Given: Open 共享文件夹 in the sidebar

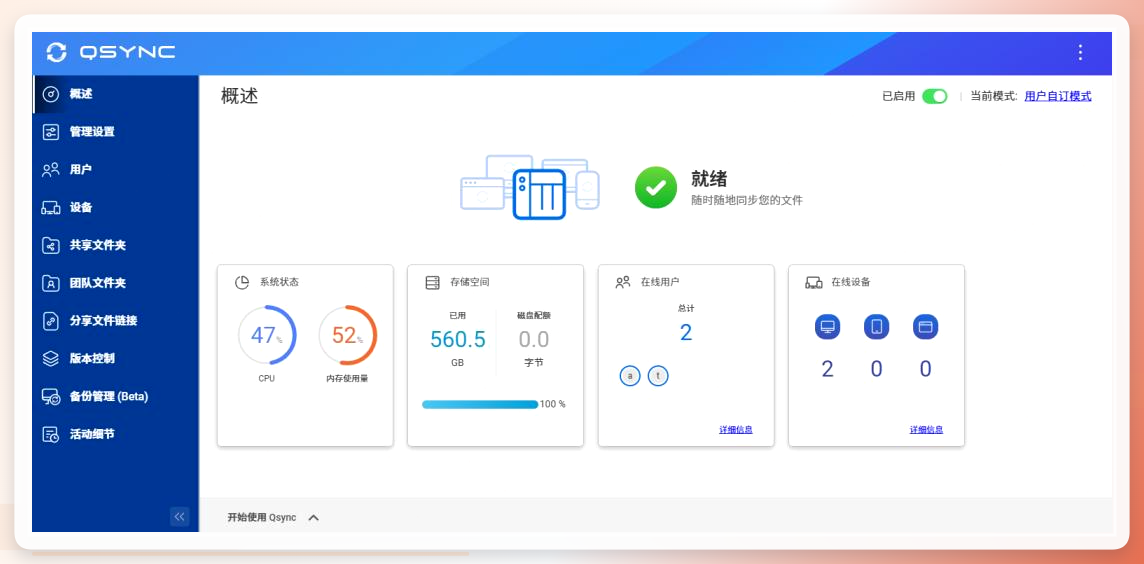Looking at the screenshot, I should pos(115,245).
